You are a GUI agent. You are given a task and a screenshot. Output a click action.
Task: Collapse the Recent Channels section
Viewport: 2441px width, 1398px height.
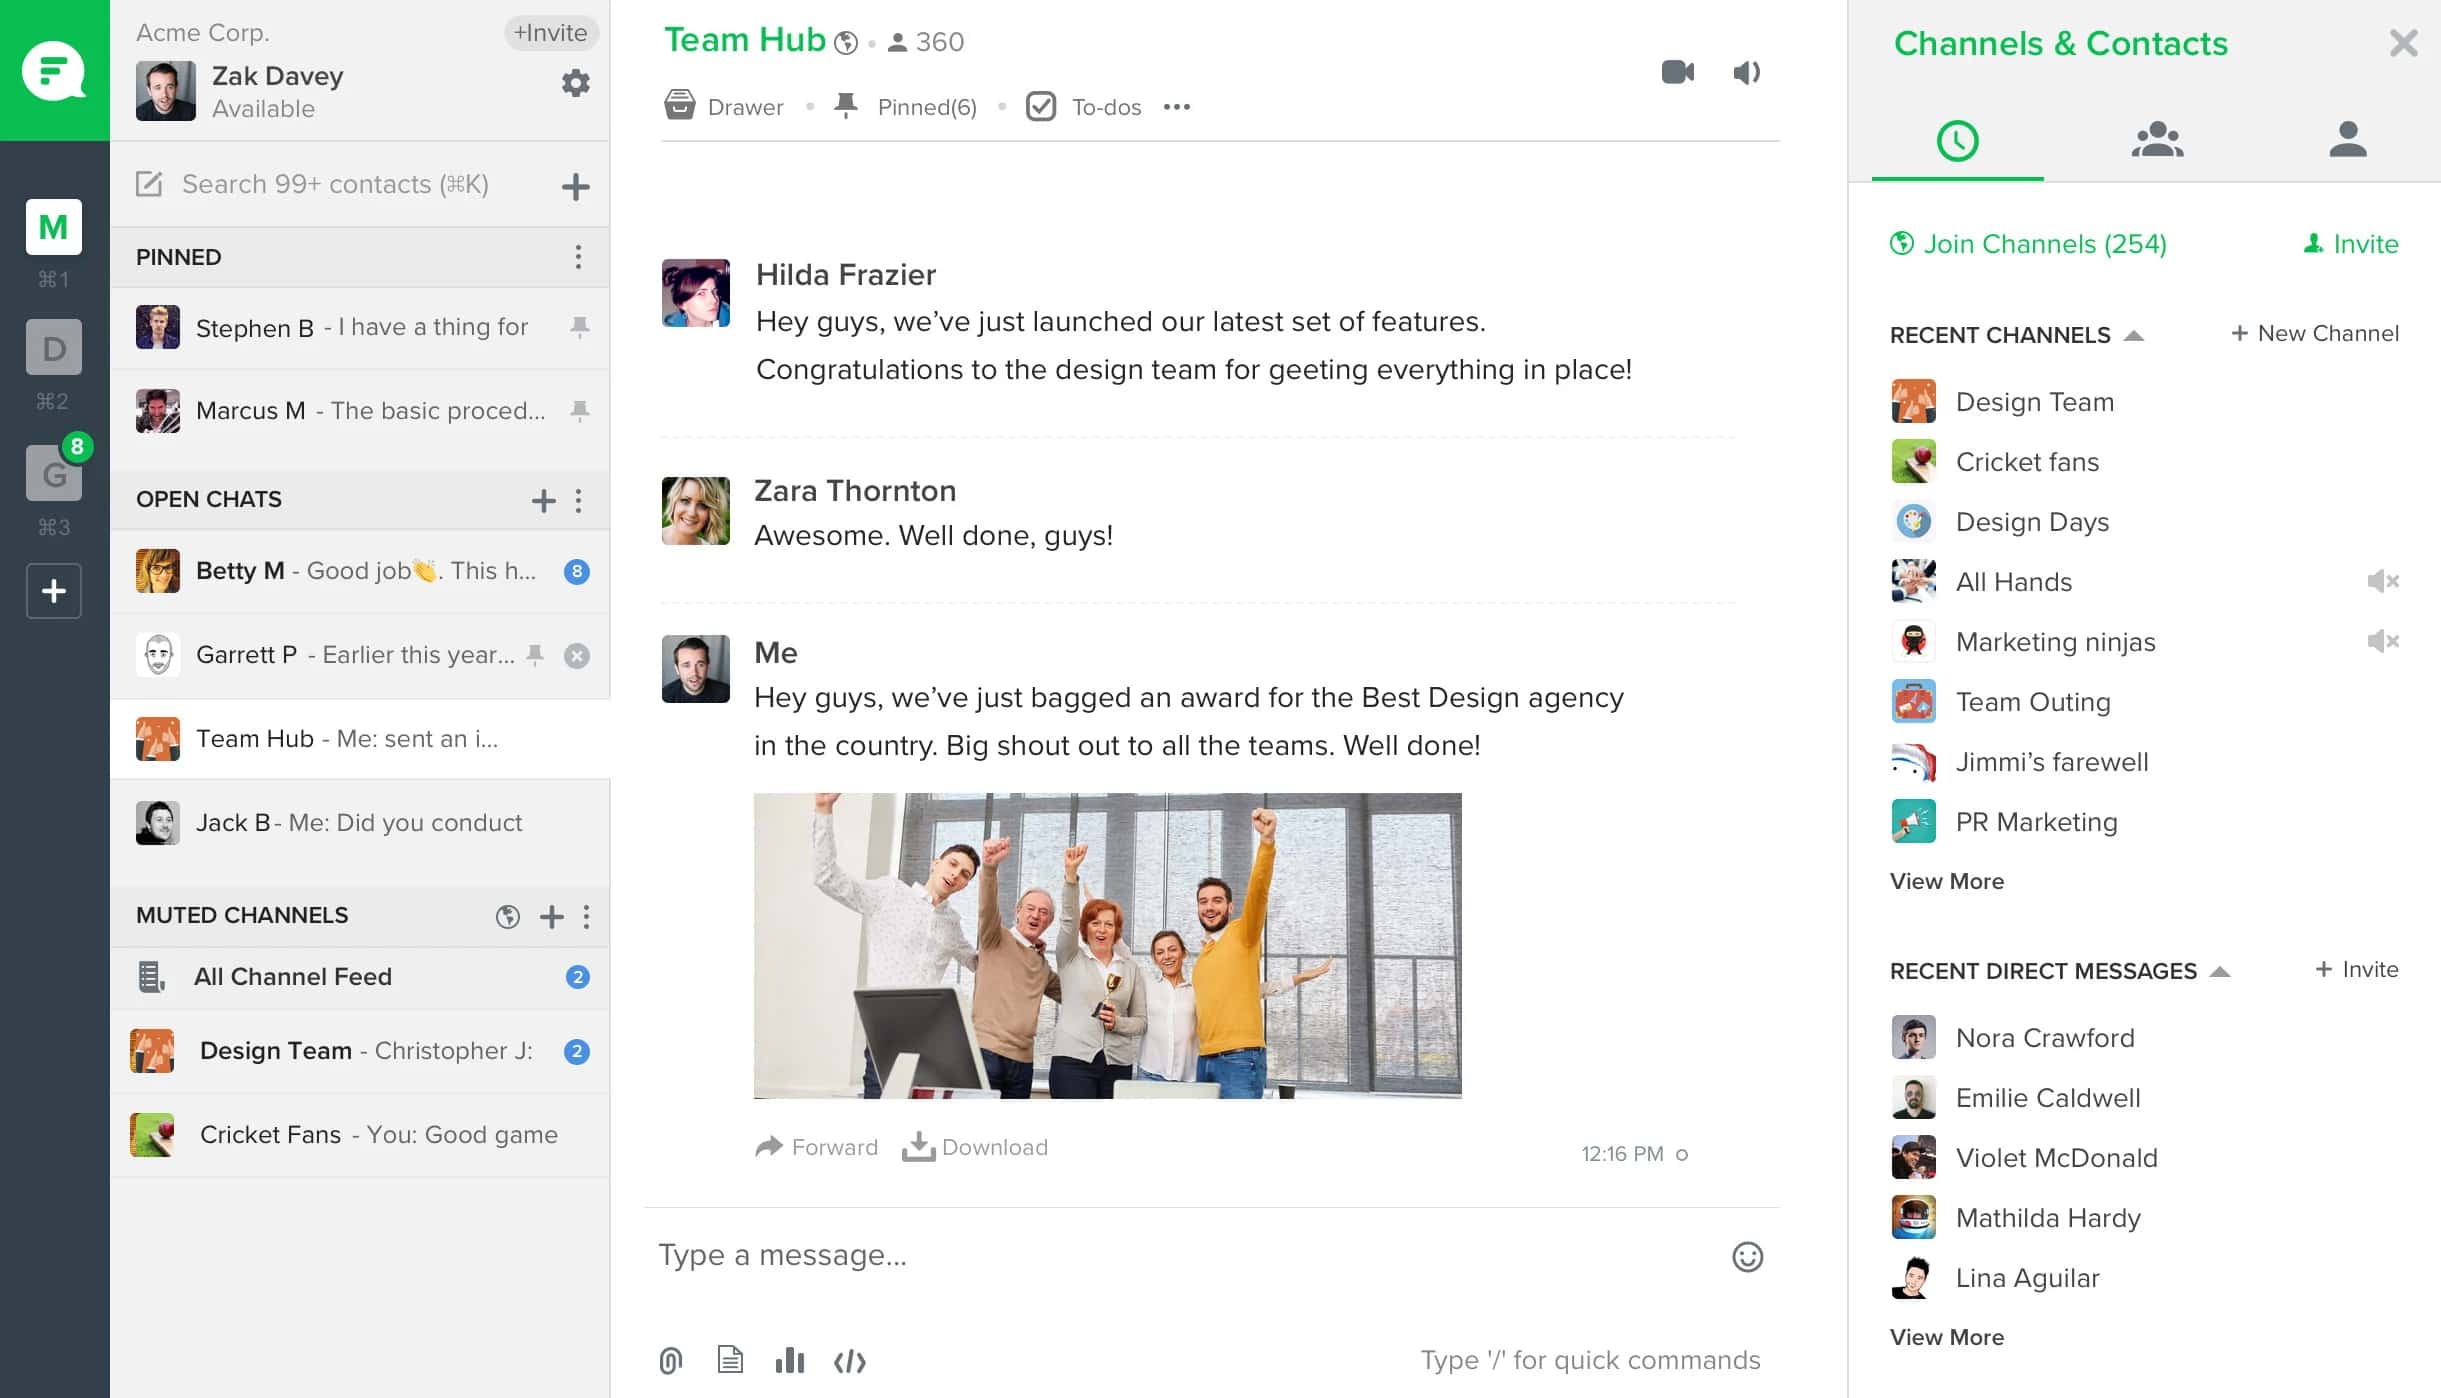(2133, 335)
